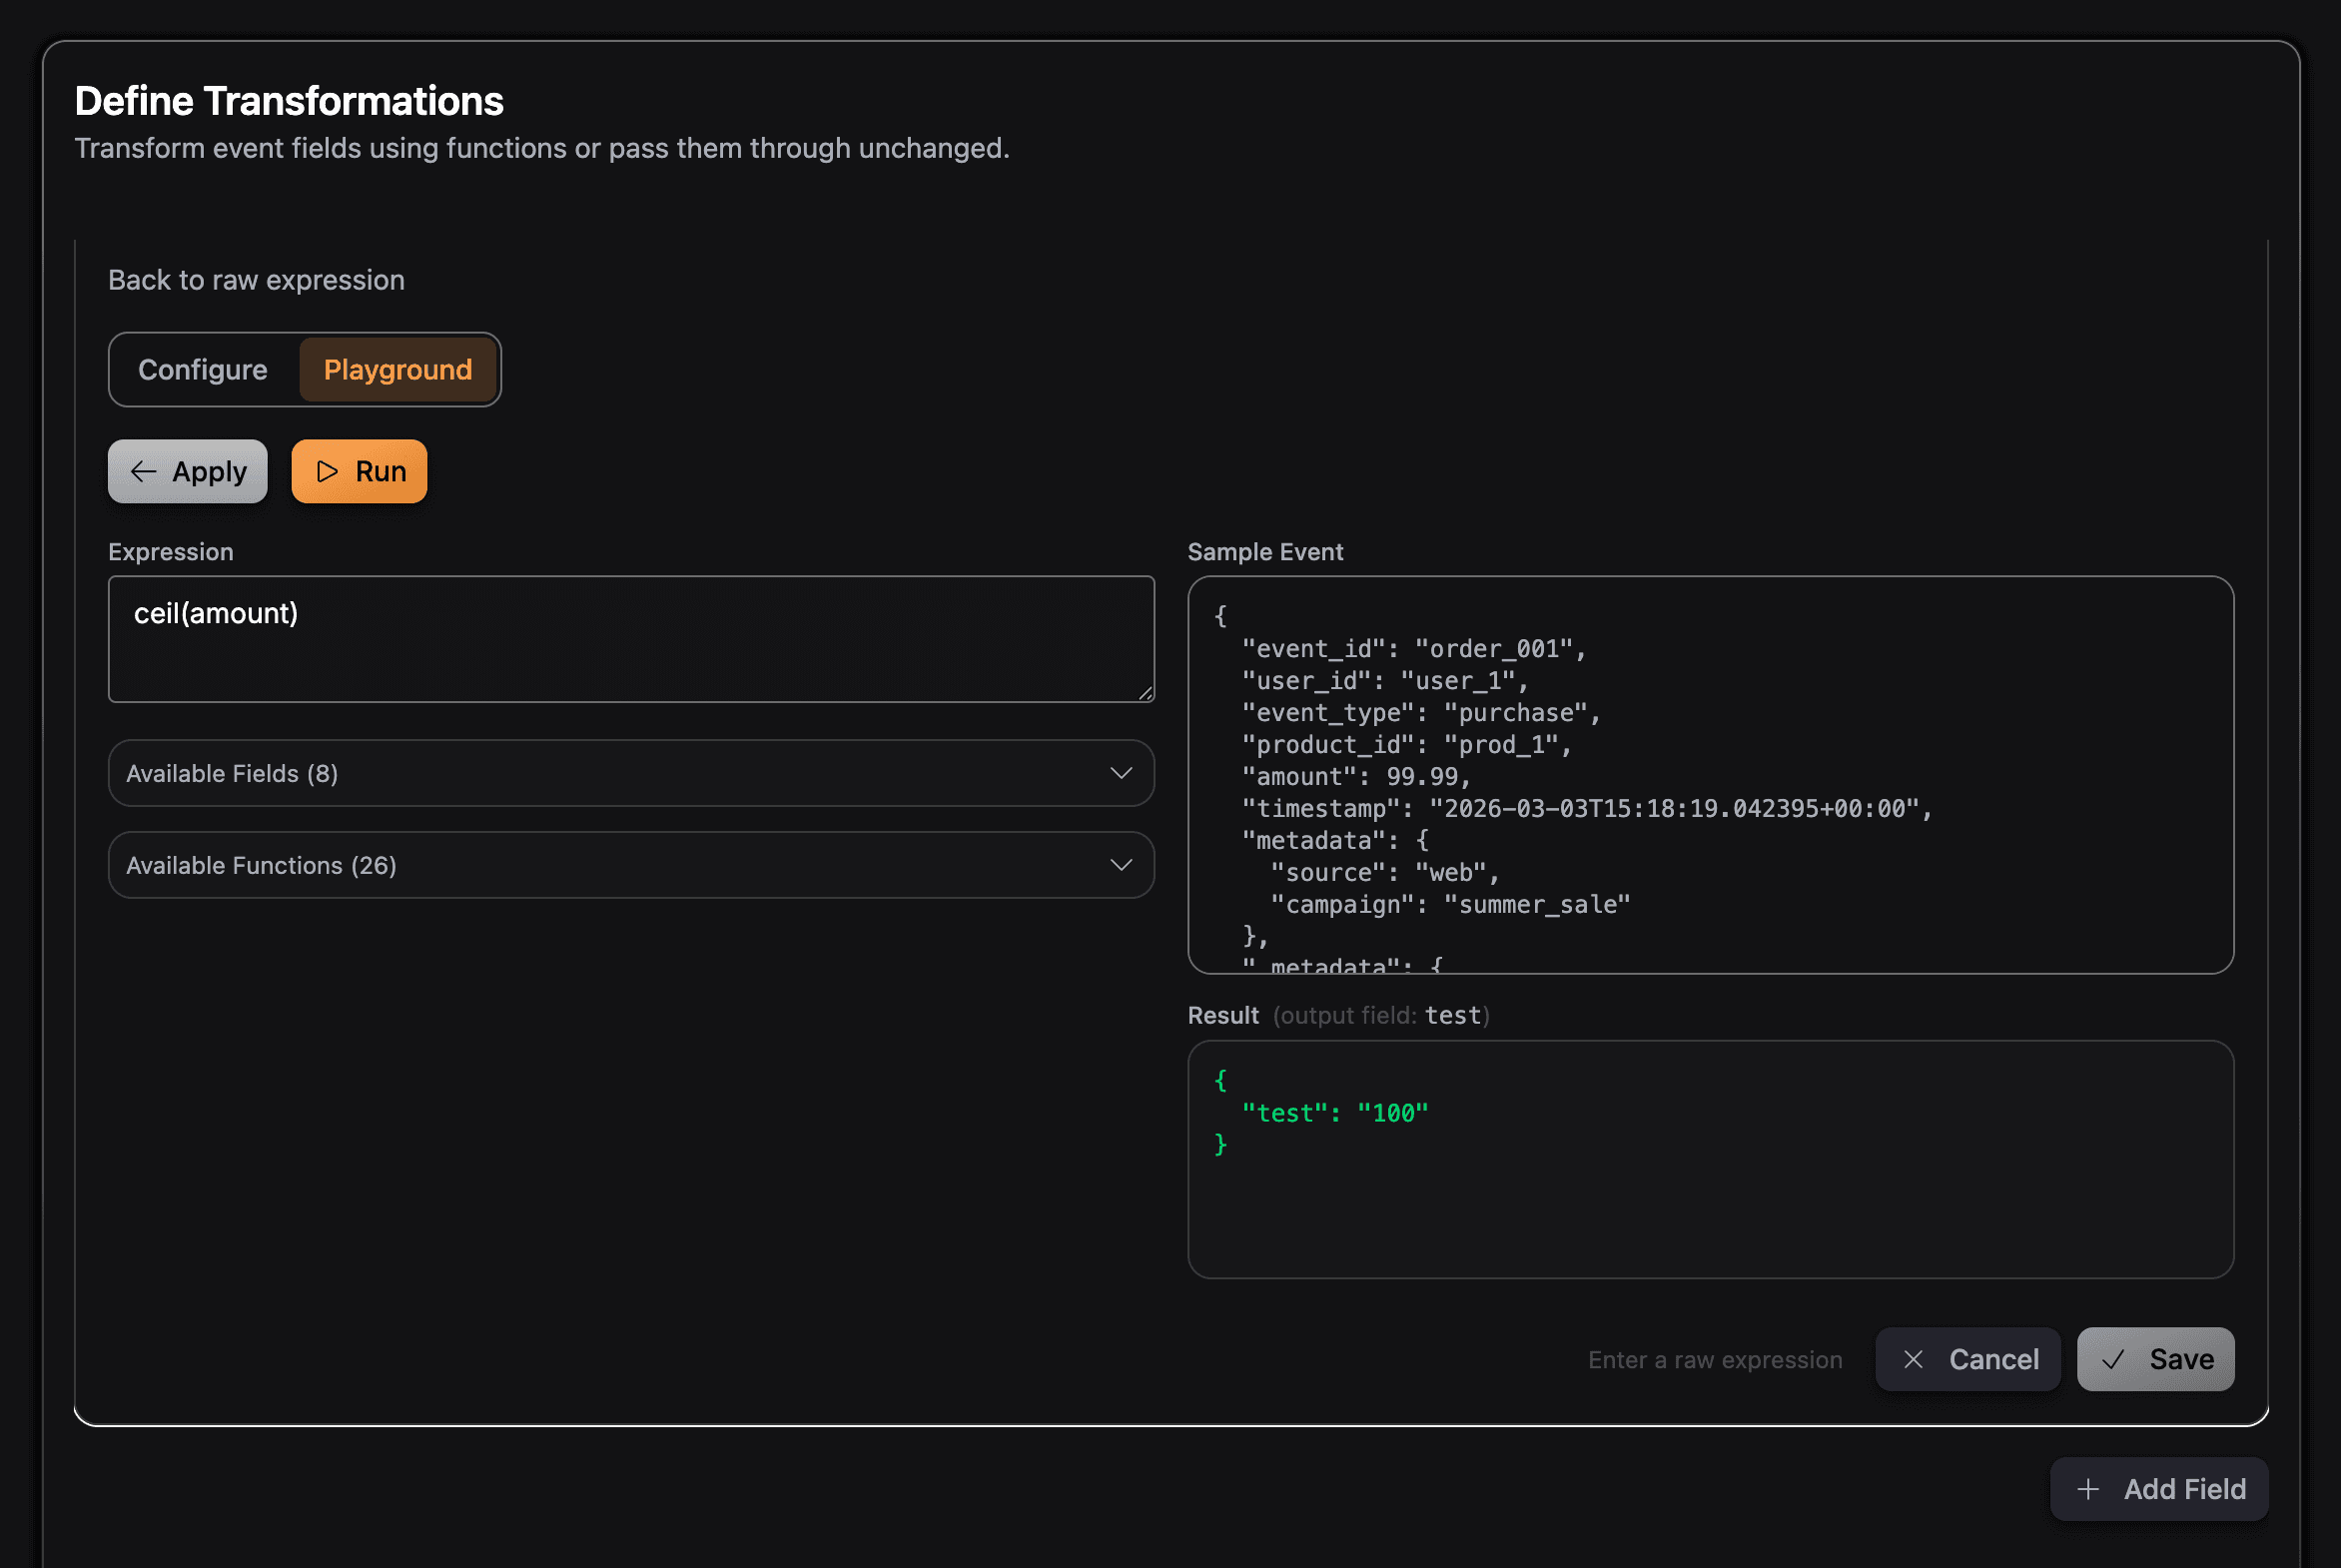Click the Back to raw expression link

coord(256,279)
